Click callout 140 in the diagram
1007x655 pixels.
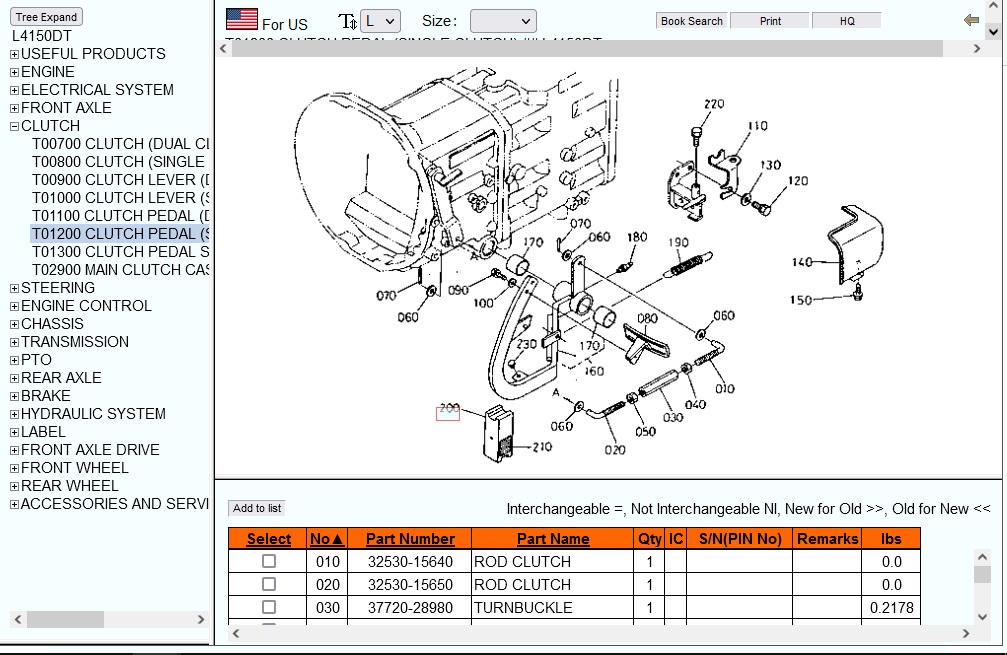pyautogui.click(x=801, y=261)
